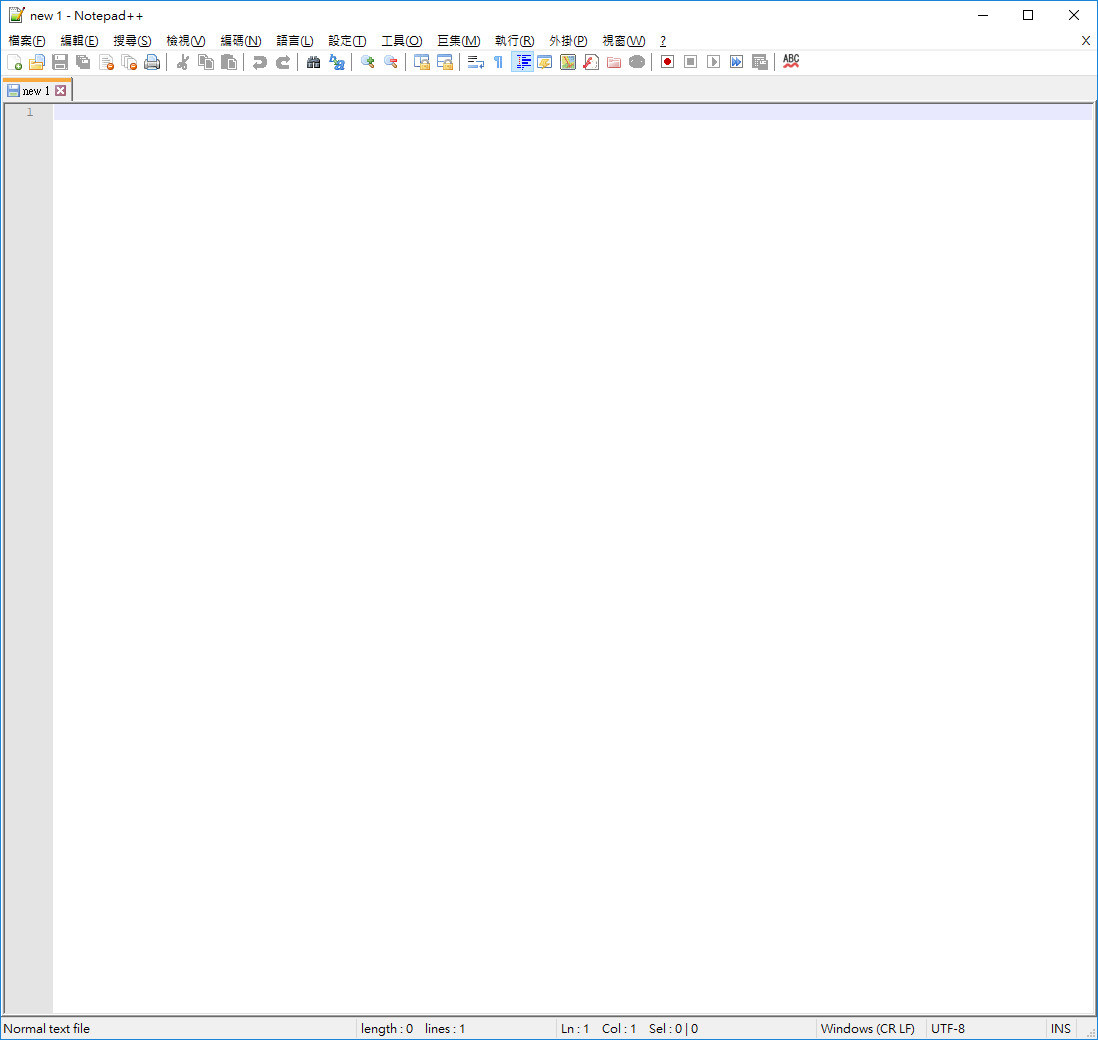Toggle word wrap in the toolbar
Image resolution: width=1098 pixels, height=1040 pixels.
click(476, 62)
